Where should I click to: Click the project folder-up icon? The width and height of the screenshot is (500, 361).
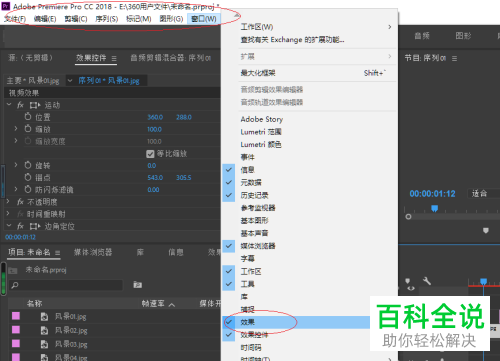(13, 270)
